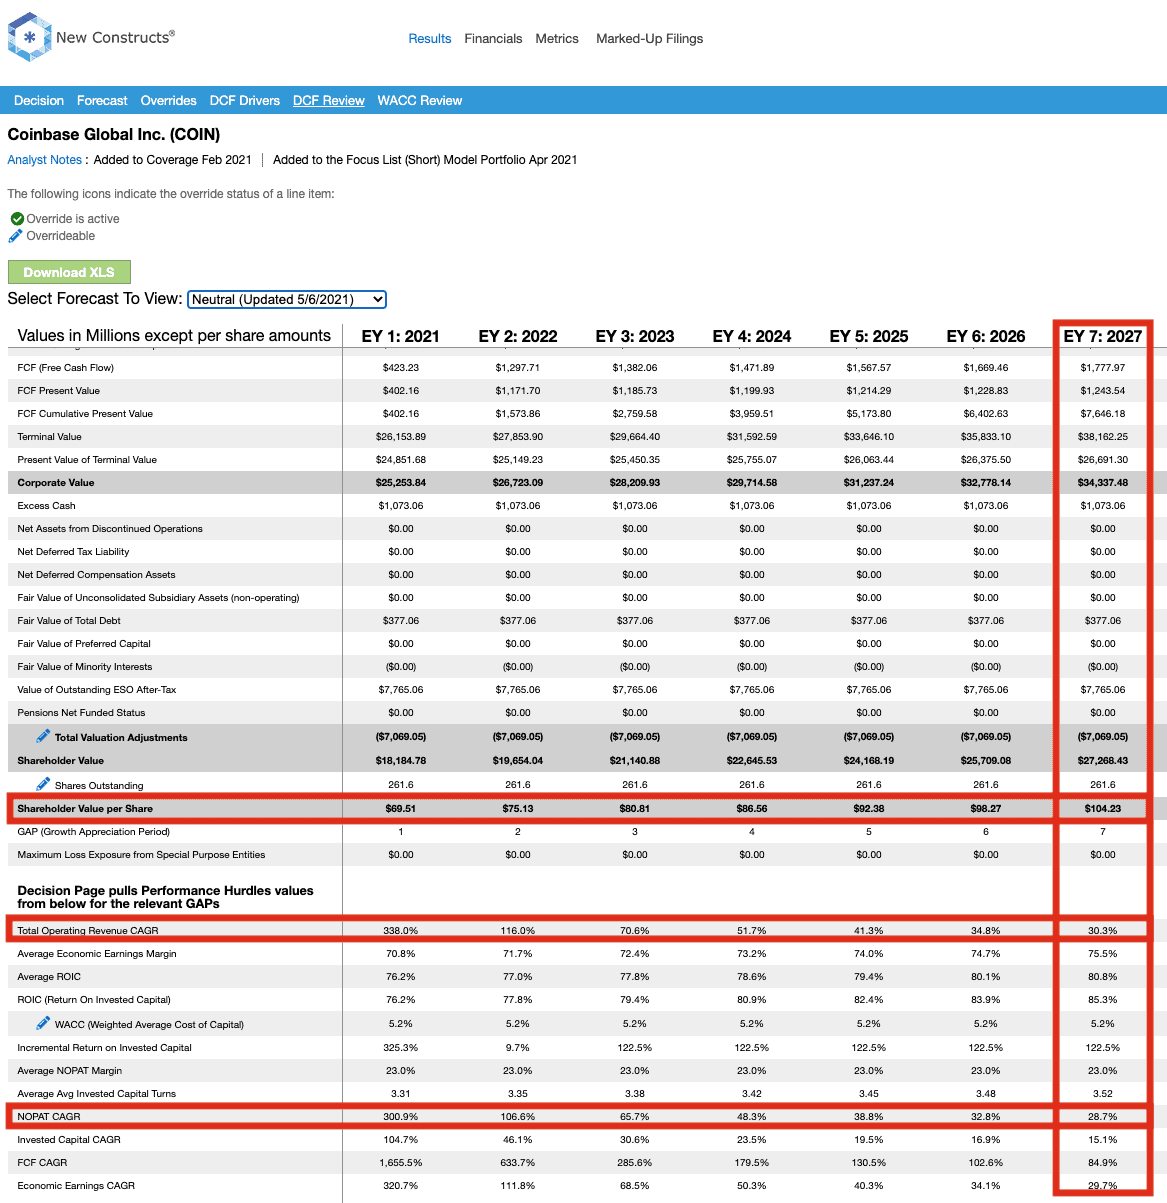This screenshot has height=1203, width=1167.
Task: Select the $38,162.25 Terminal Value cell
Action: tap(1103, 437)
